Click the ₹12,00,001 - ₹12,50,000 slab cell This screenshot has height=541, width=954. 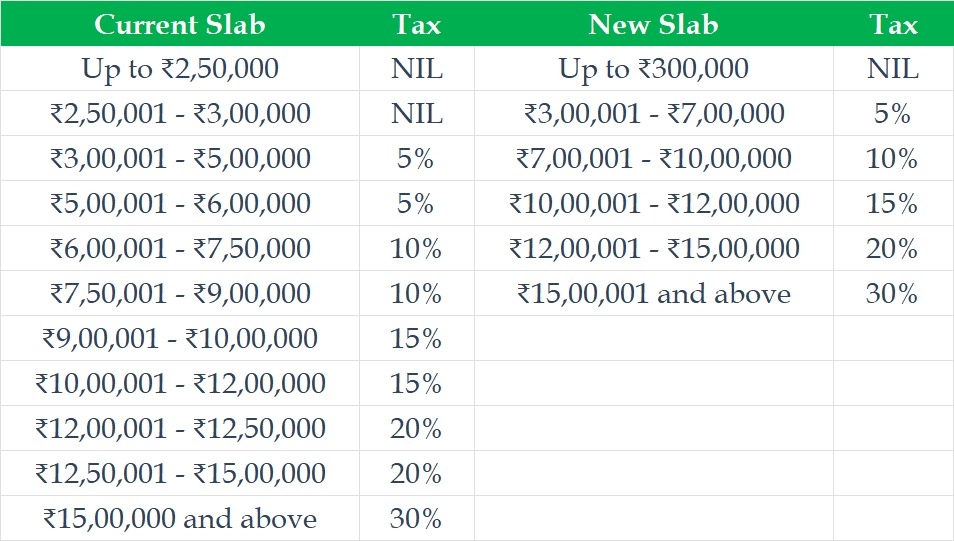180,429
